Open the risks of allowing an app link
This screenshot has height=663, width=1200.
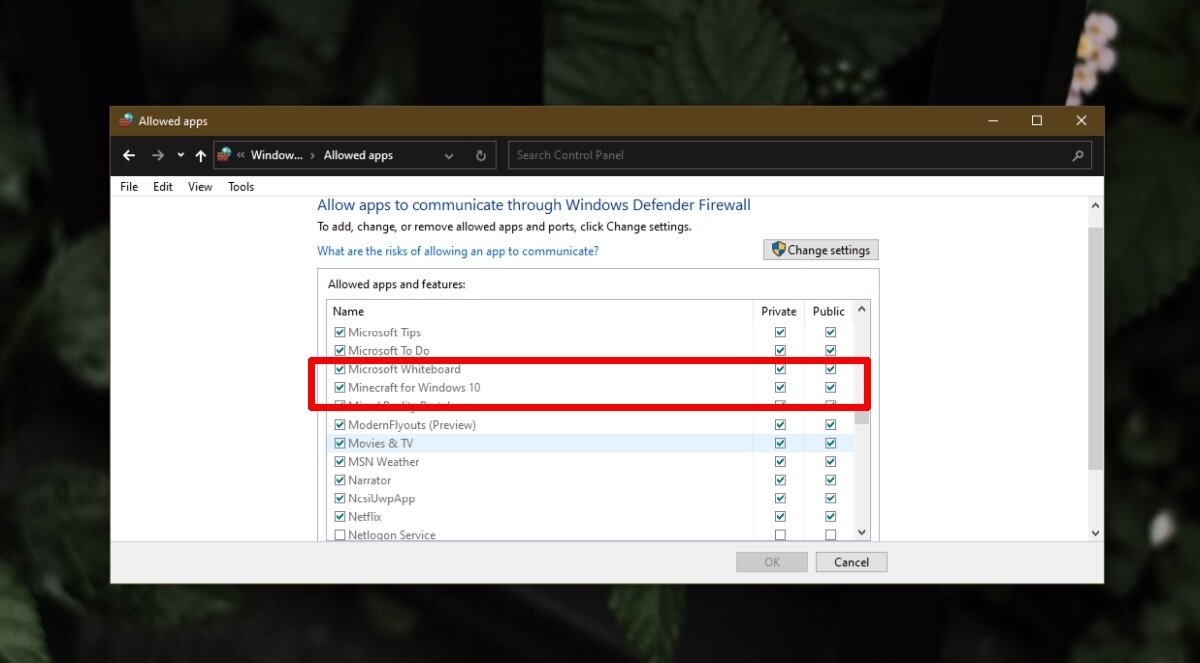point(457,251)
